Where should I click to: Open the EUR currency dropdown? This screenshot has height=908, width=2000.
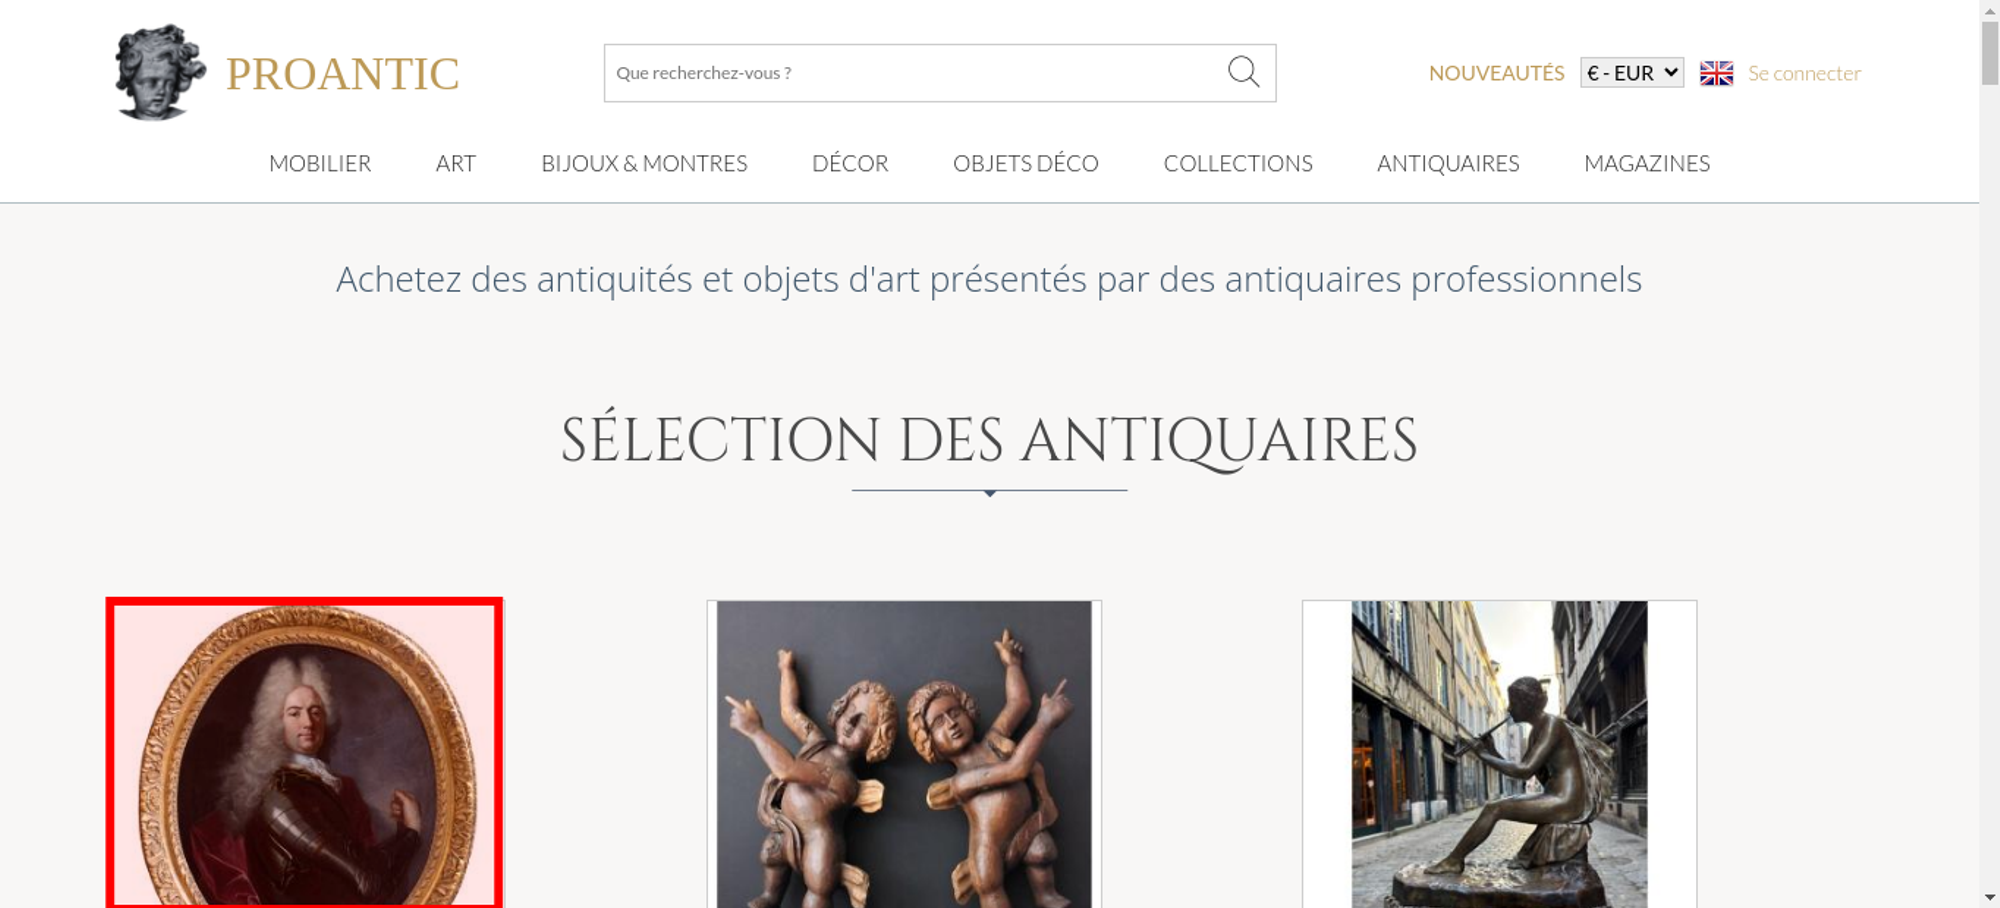click(1632, 73)
